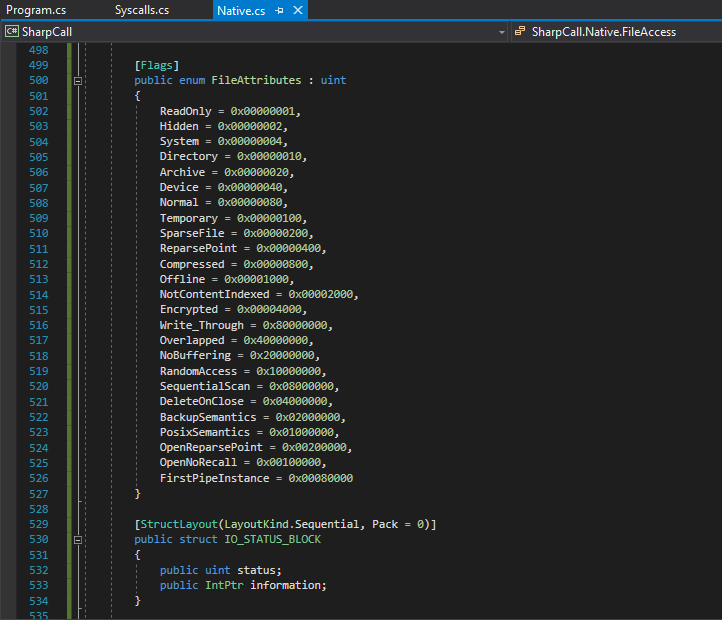Click the Temporary enum member

(189, 218)
